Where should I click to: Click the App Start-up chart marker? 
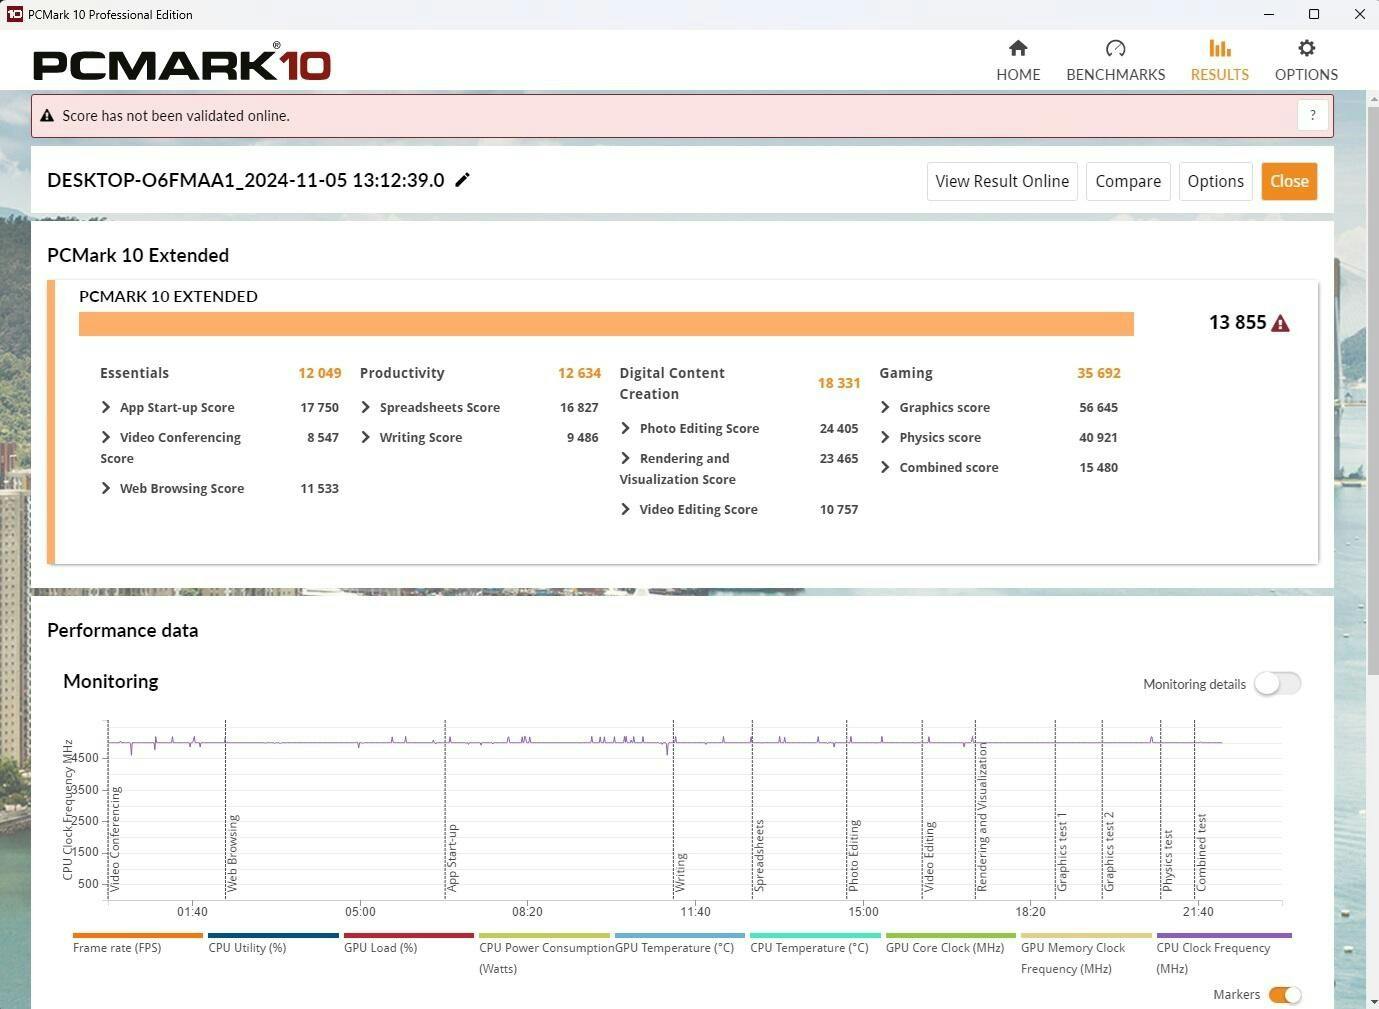coord(452,857)
